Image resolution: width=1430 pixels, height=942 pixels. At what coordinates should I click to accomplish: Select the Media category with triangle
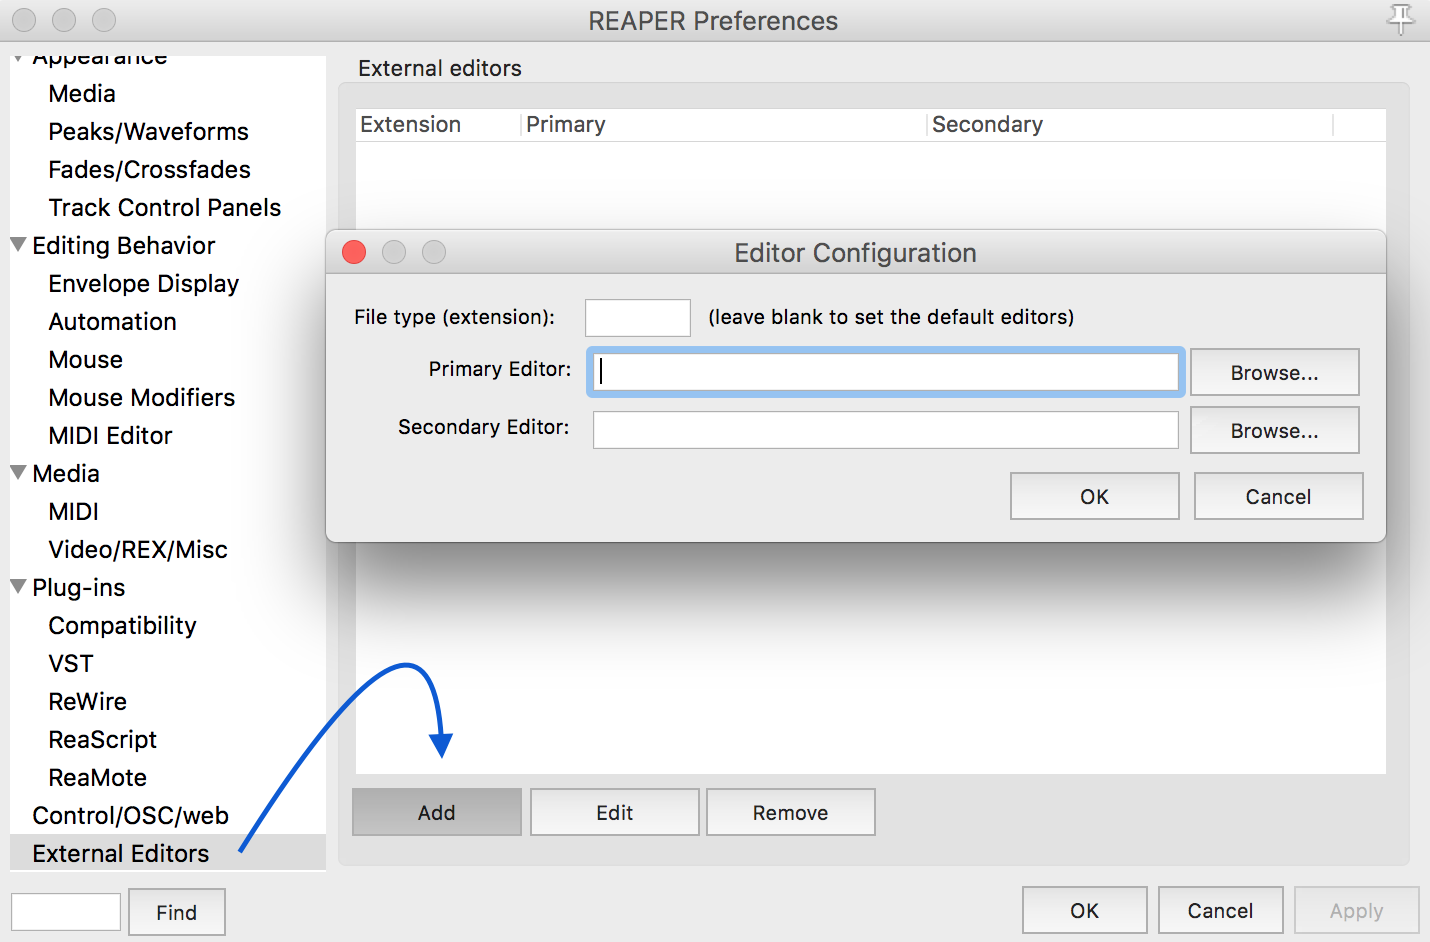coord(66,474)
